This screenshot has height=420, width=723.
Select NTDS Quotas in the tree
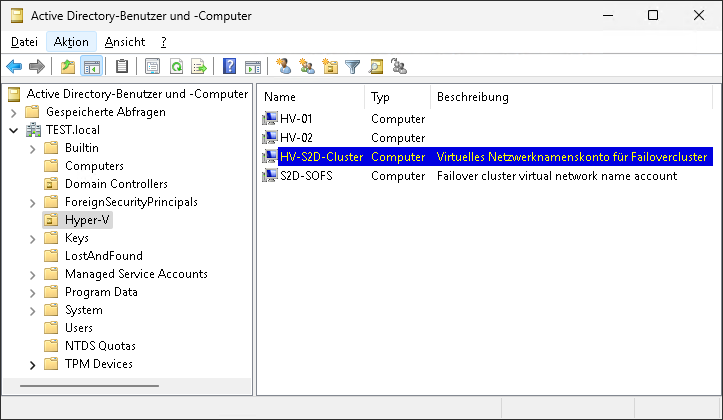pos(100,346)
